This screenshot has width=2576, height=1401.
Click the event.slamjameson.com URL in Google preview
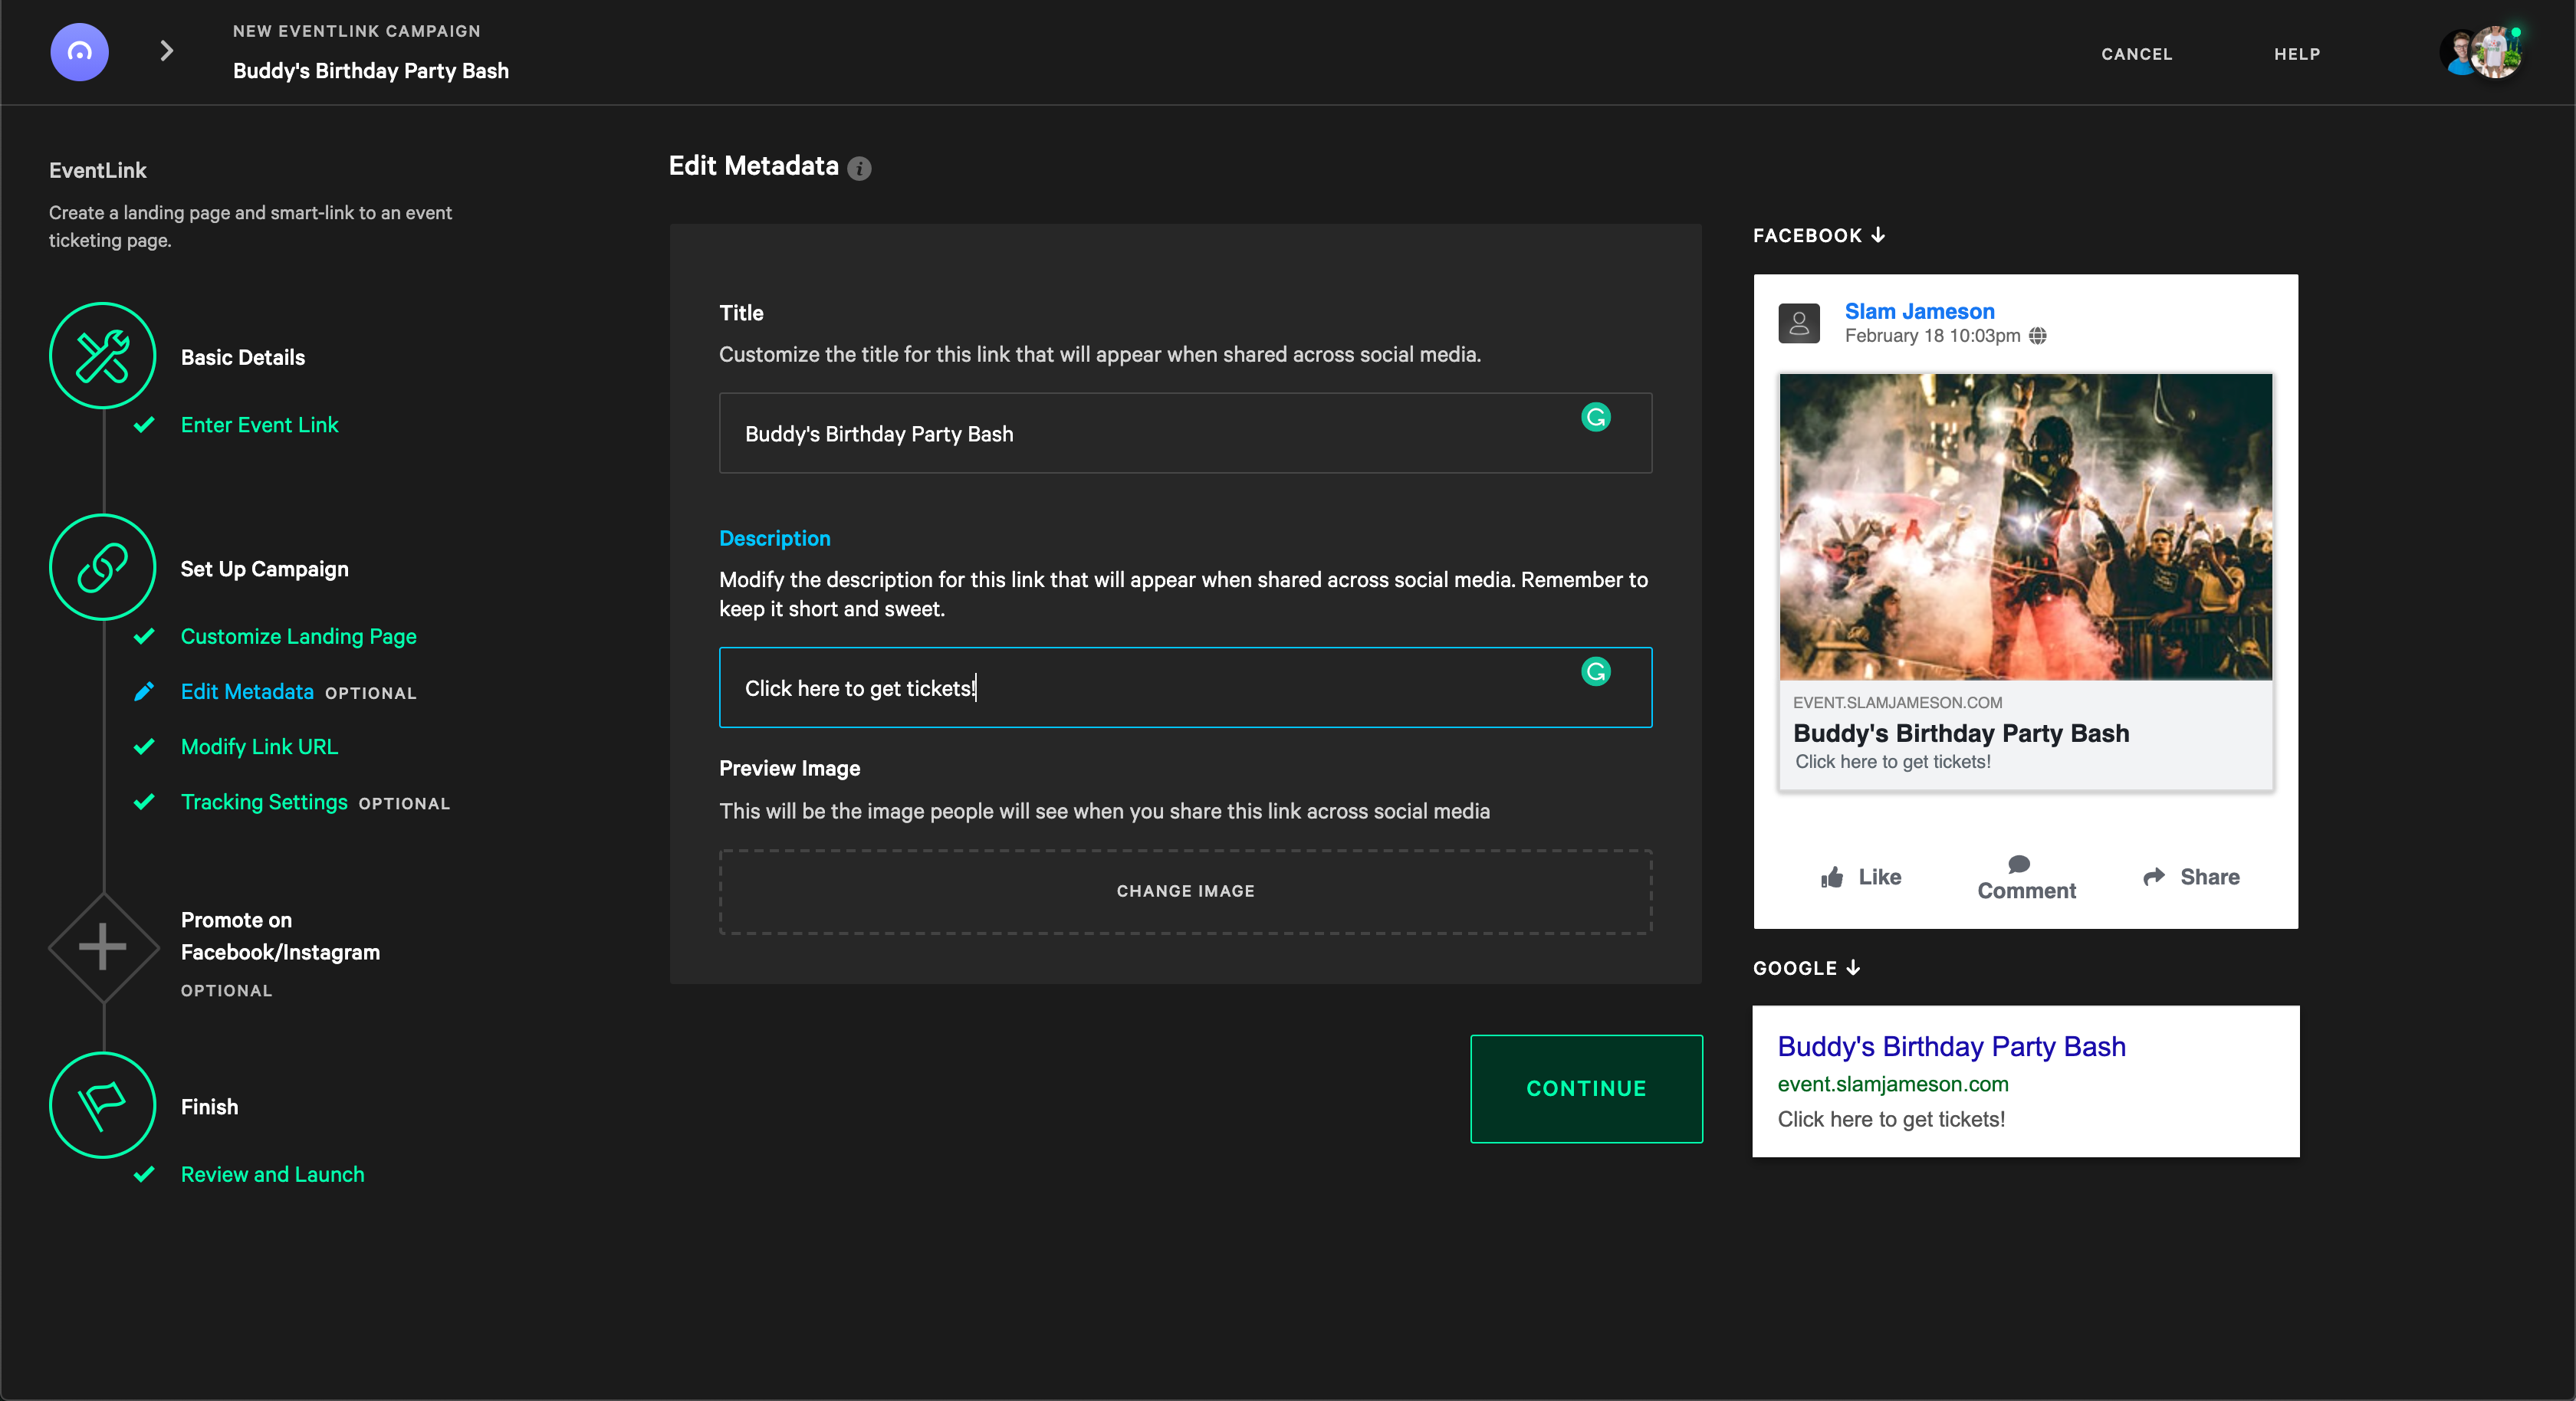1892,1084
